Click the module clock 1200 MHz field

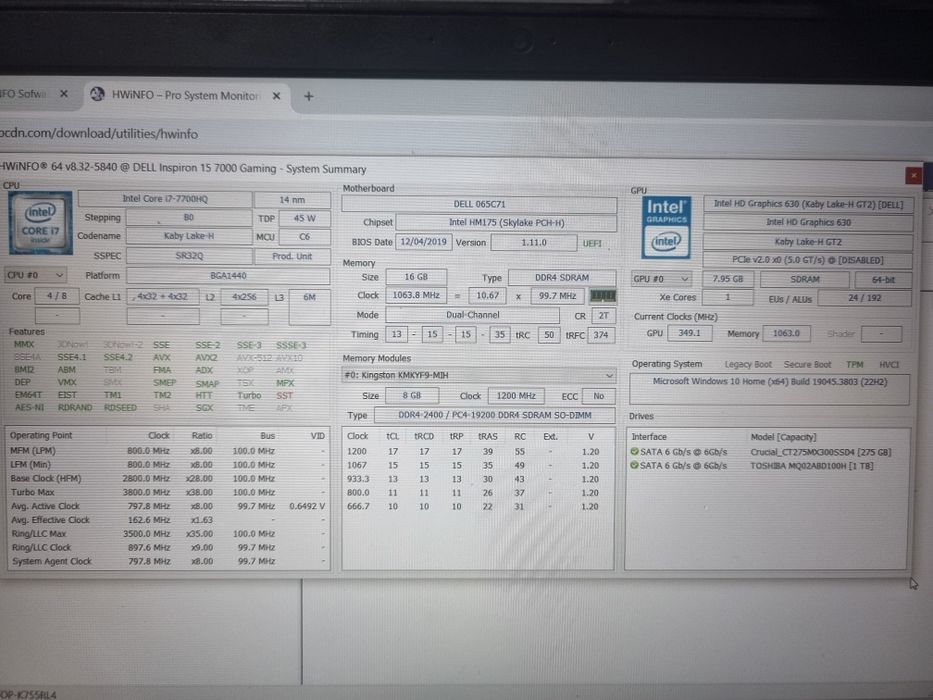[x=516, y=396]
